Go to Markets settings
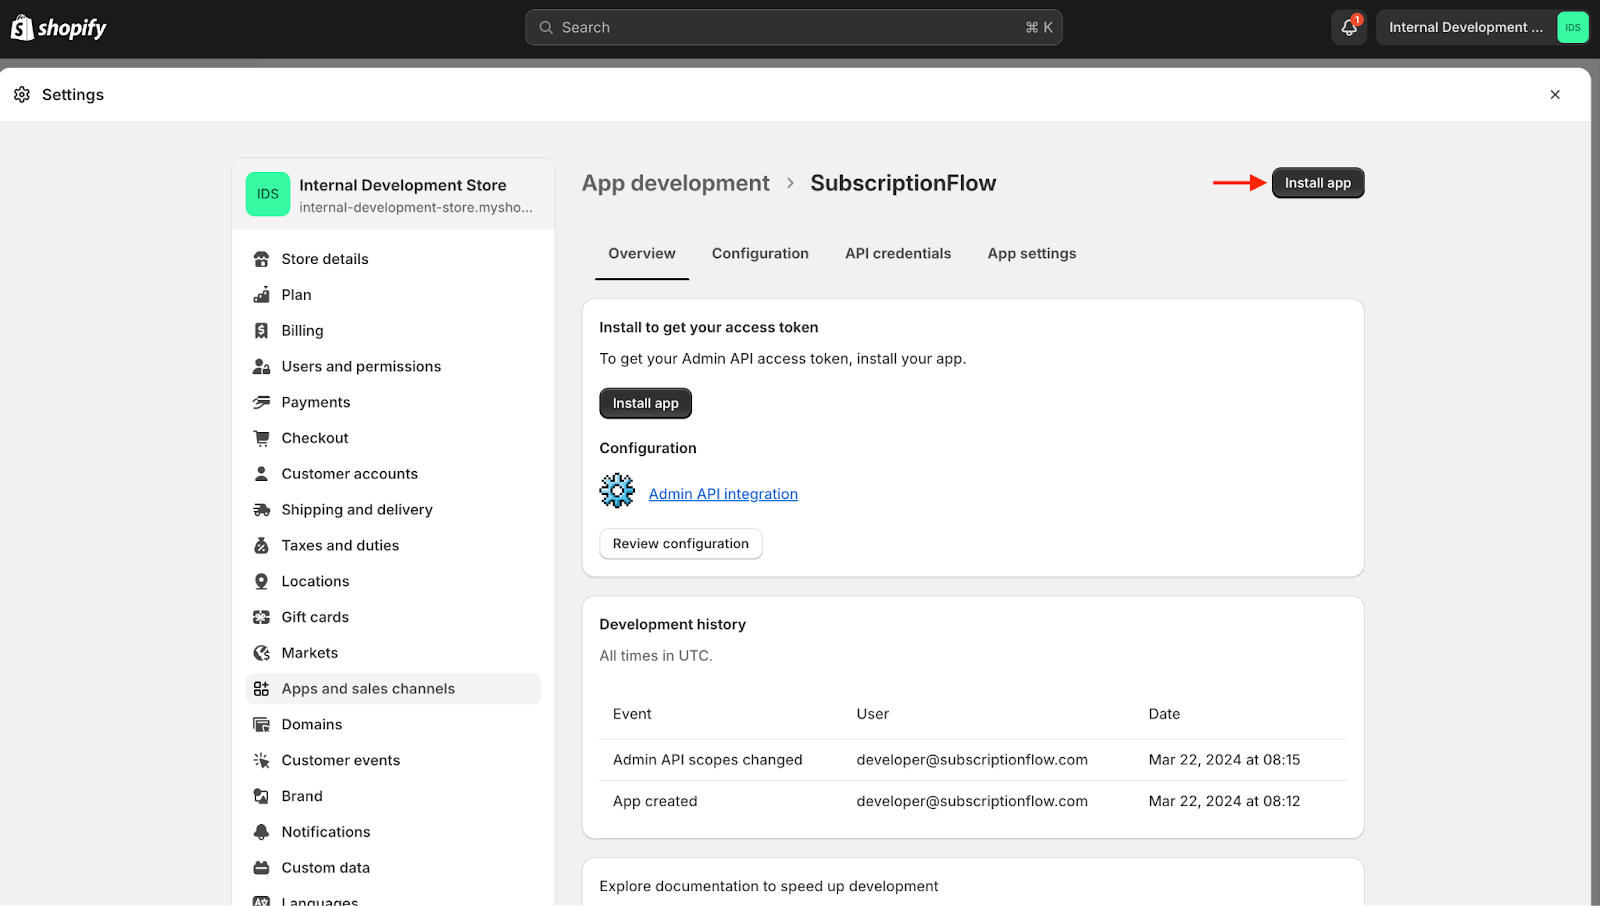The height and width of the screenshot is (906, 1600). tap(393, 653)
